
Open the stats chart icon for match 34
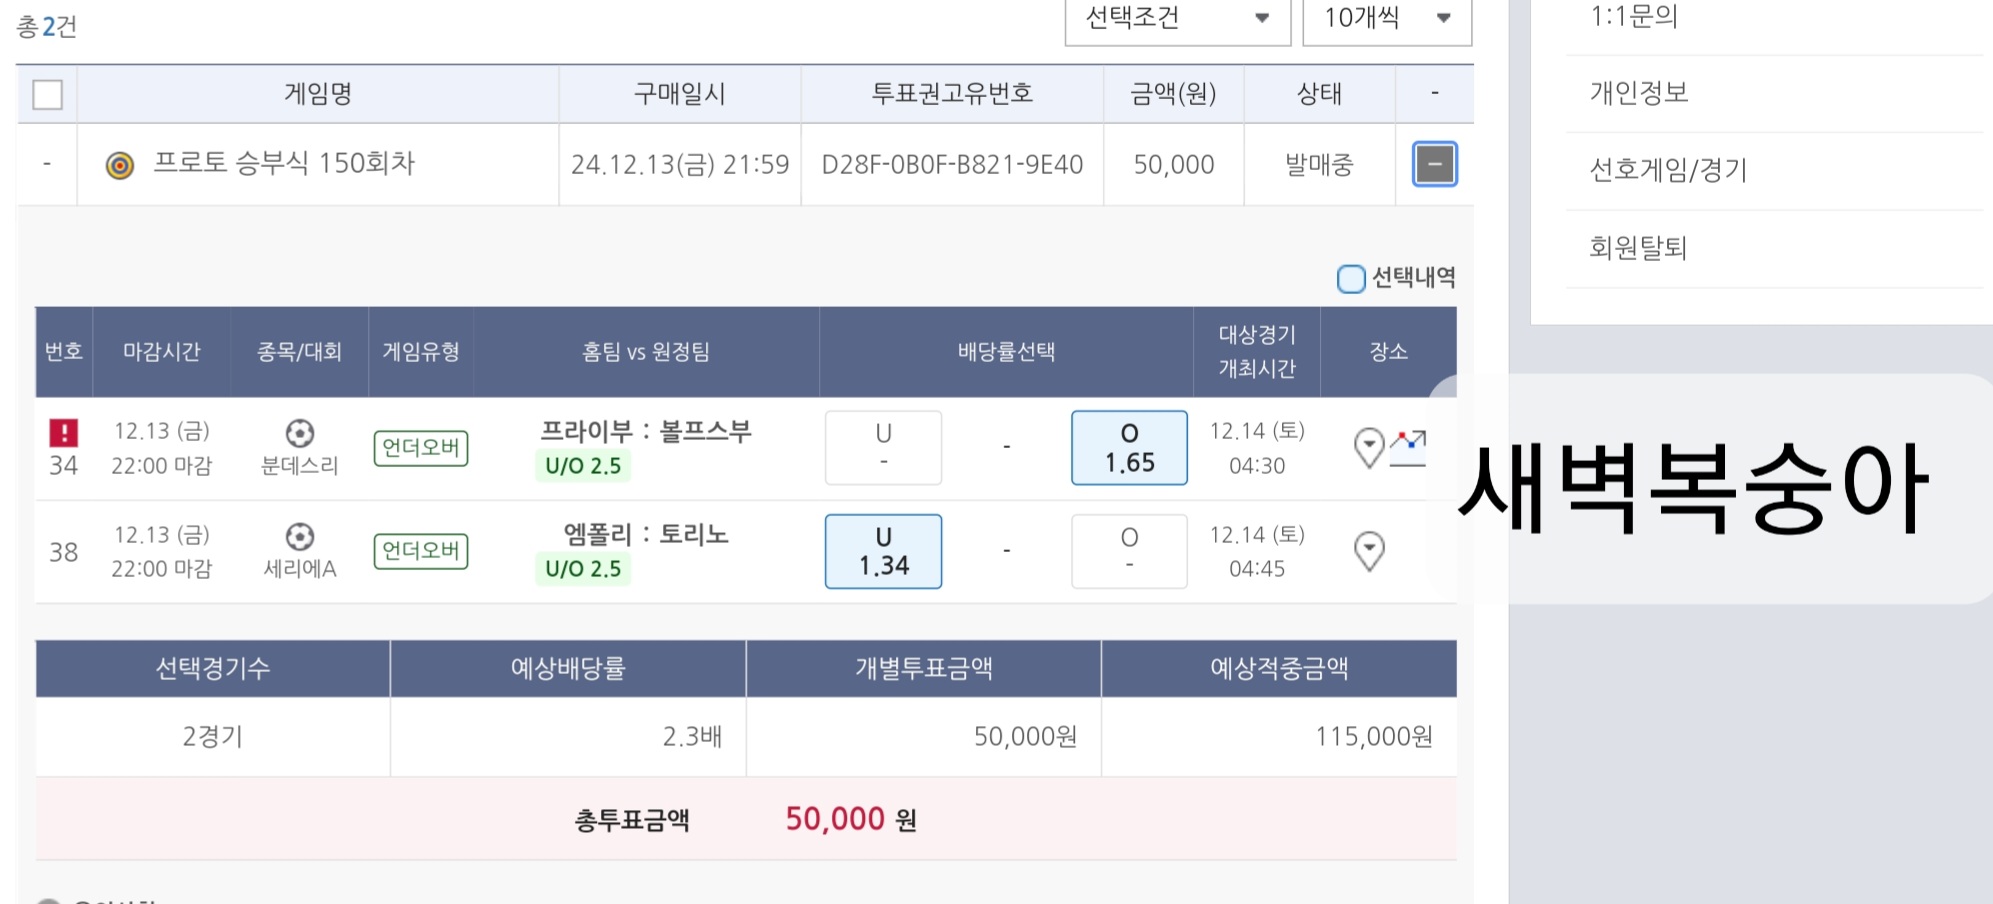click(1408, 447)
